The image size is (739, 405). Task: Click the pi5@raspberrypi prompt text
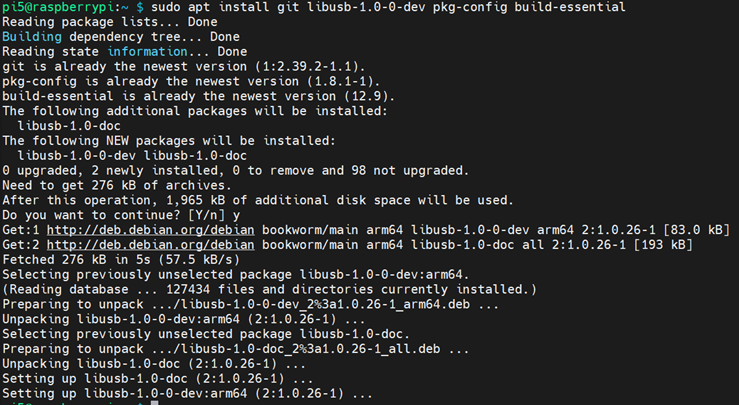[x=62, y=8]
